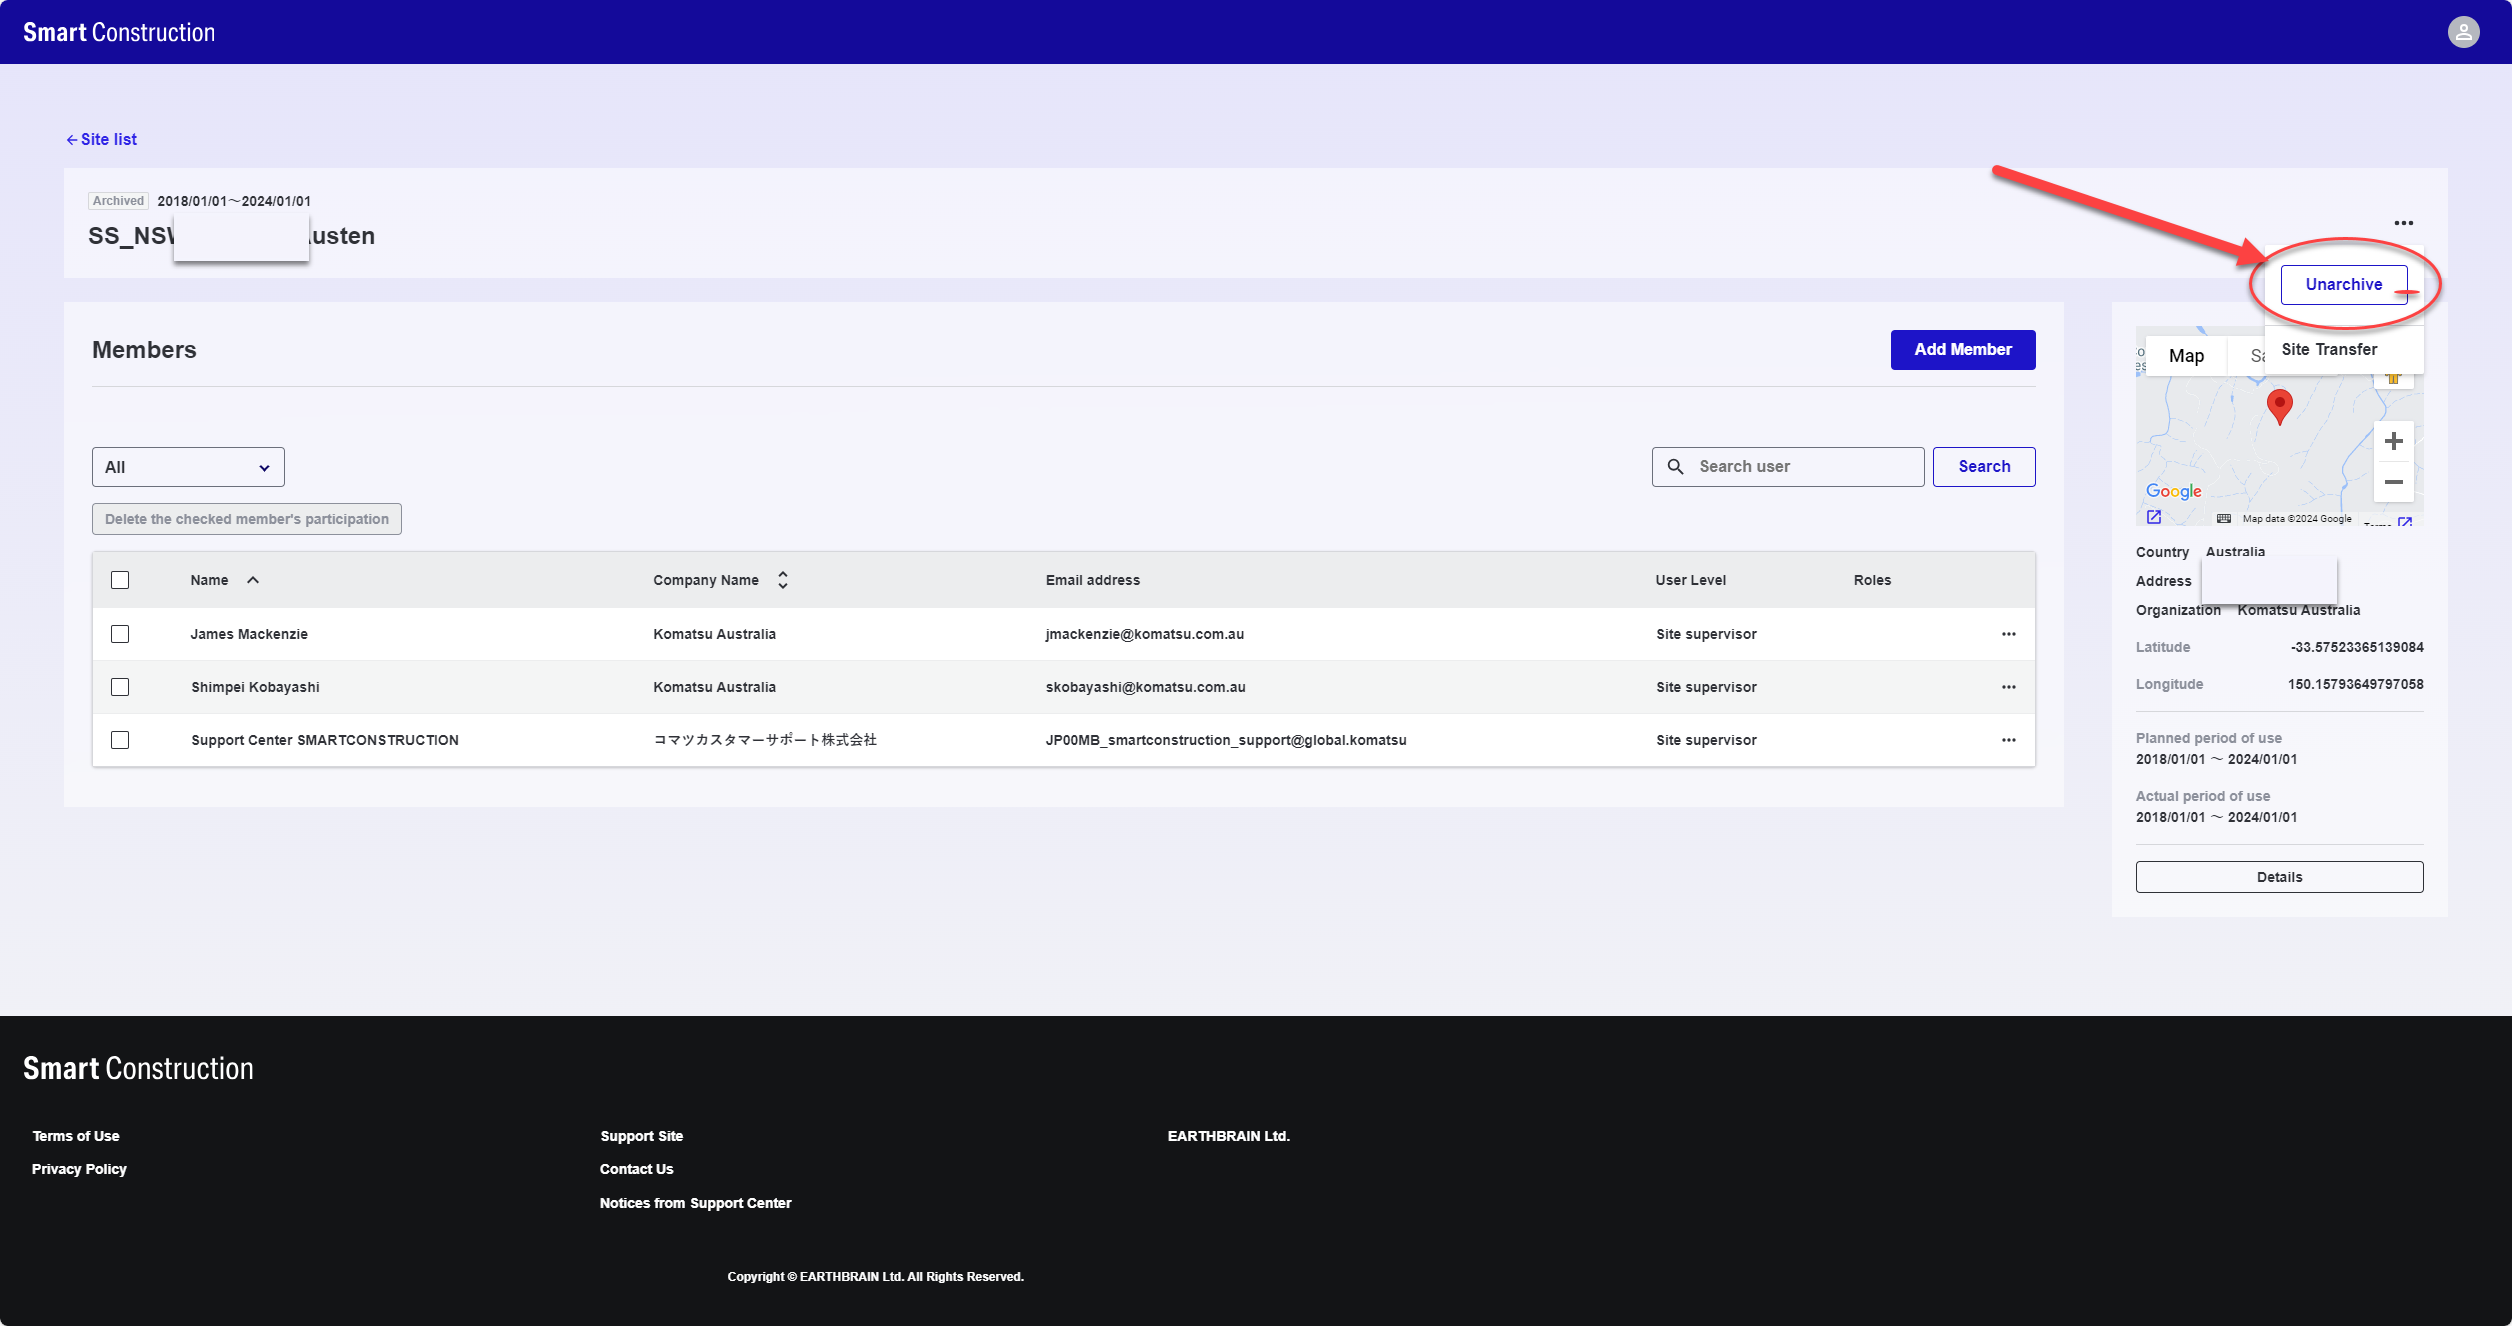Open the site Details button
This screenshot has width=2512, height=1326.
point(2279,877)
